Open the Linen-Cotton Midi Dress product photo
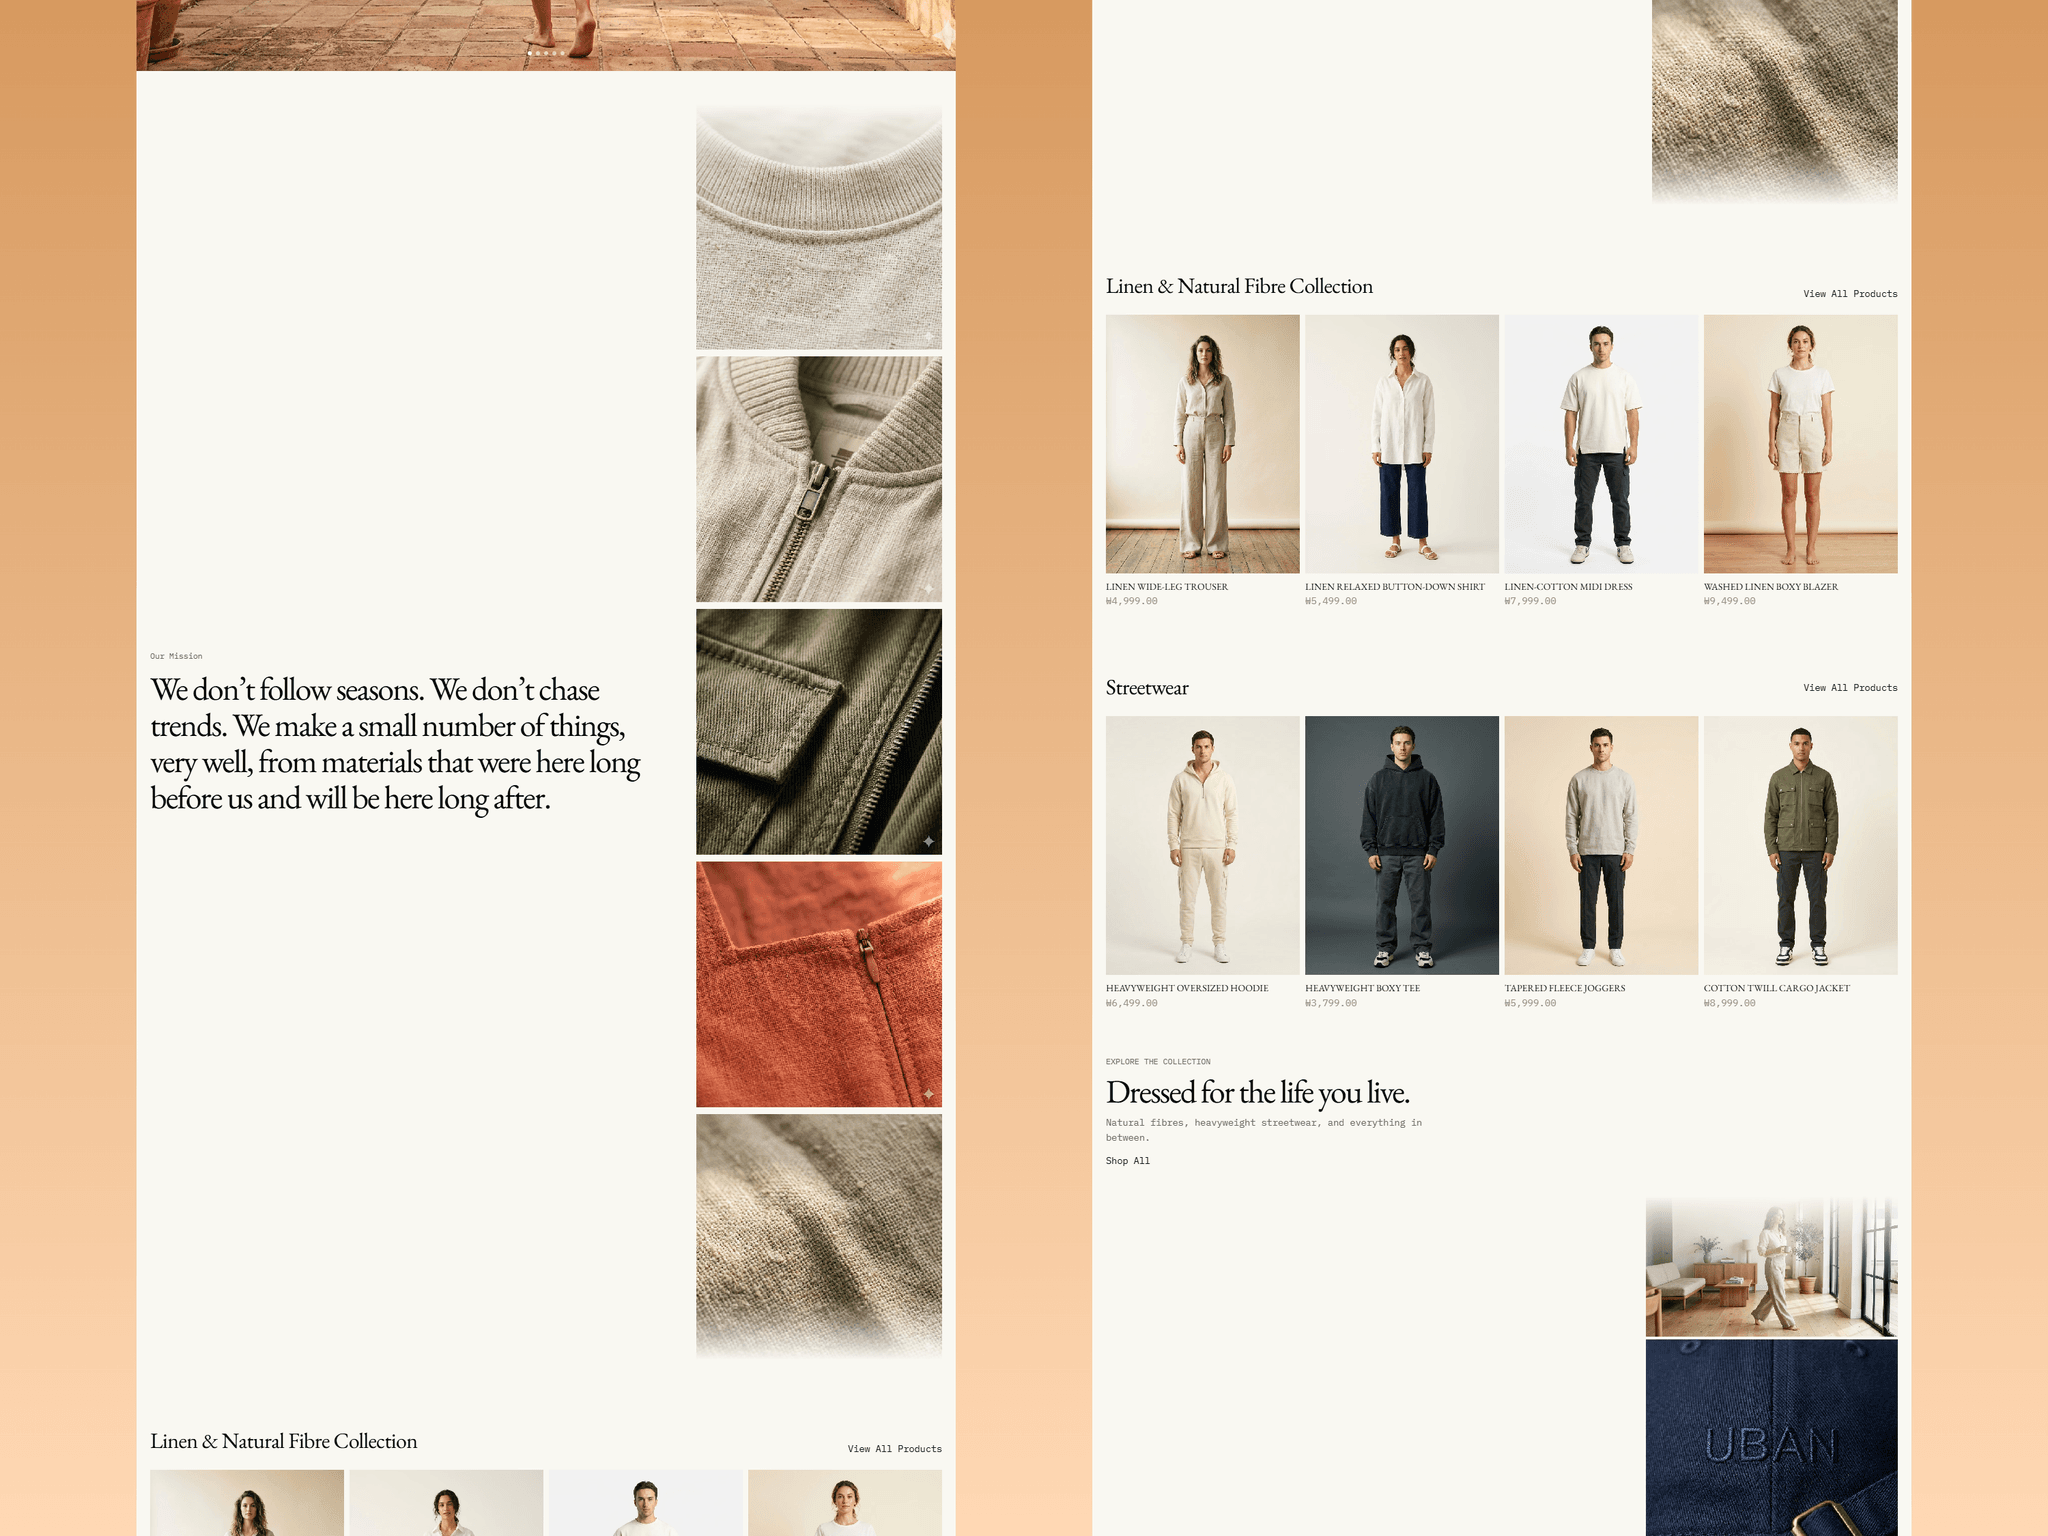Screen dimensions: 2048x1536 tap(1601, 444)
